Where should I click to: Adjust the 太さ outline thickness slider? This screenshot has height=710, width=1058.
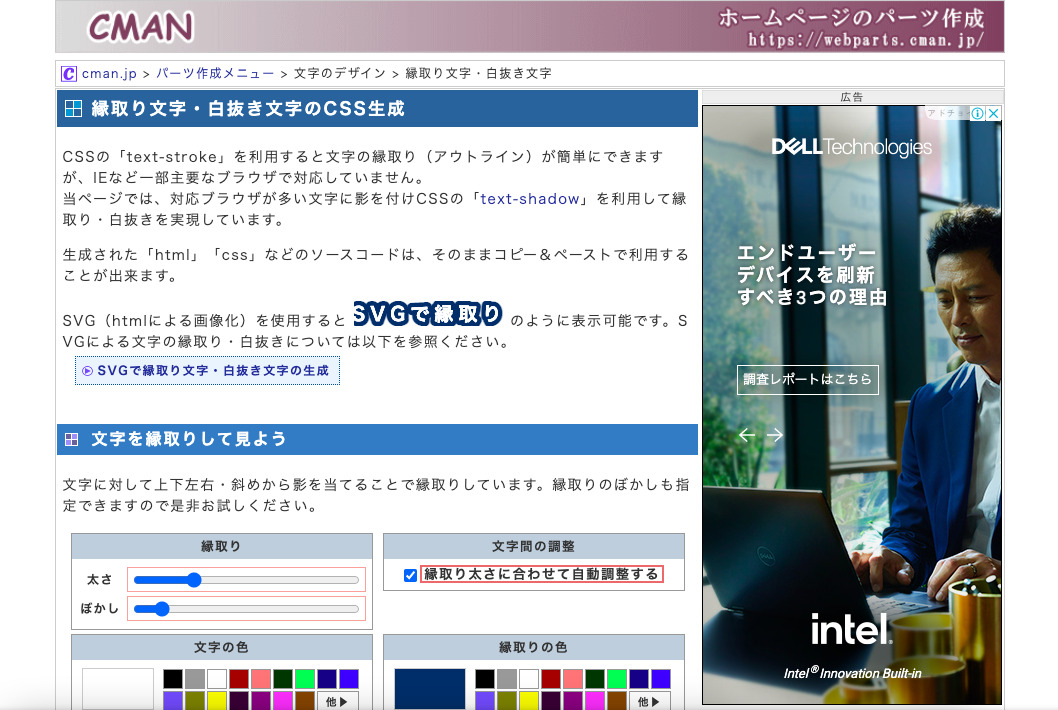[x=196, y=578]
